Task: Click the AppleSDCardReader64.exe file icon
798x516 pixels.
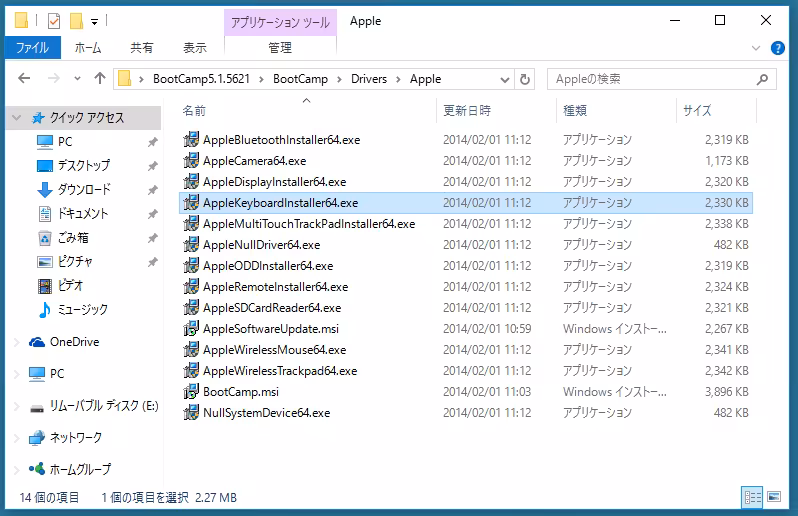Action: point(191,308)
